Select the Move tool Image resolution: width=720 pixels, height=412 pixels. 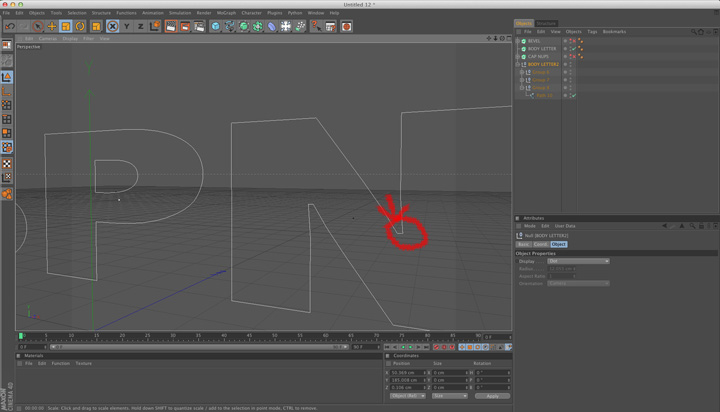52,26
